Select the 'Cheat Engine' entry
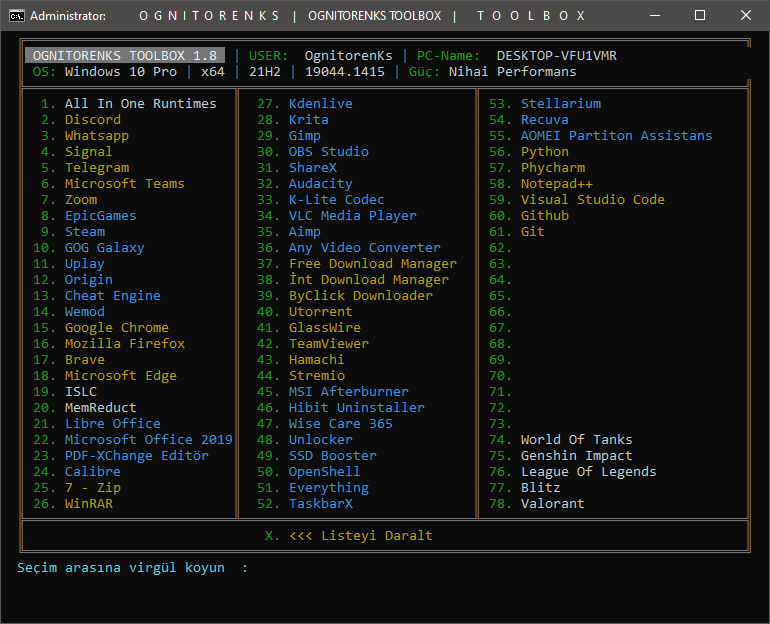Viewport: 770px width, 624px height. (x=112, y=296)
